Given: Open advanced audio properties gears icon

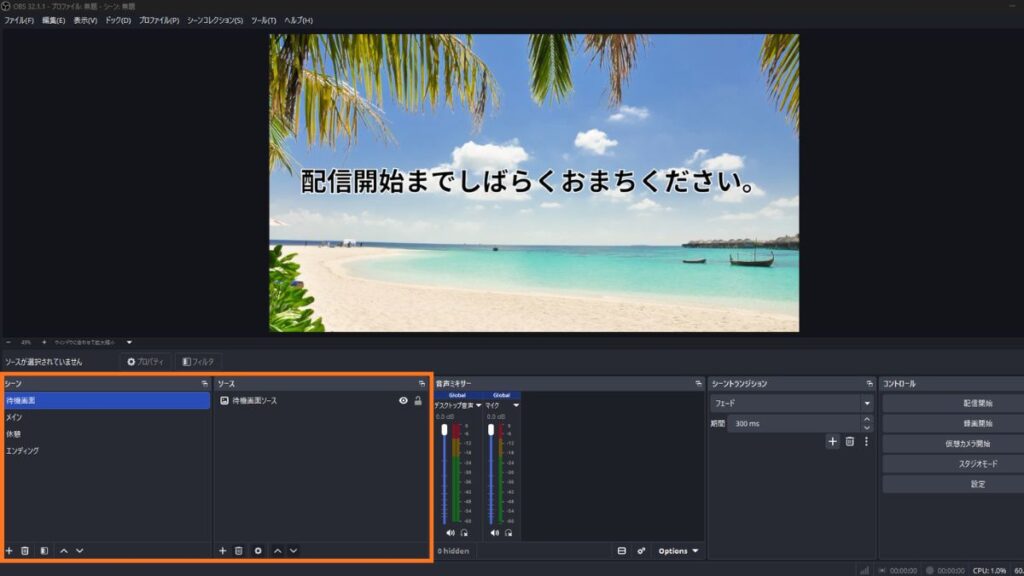Looking at the screenshot, I should click(641, 551).
